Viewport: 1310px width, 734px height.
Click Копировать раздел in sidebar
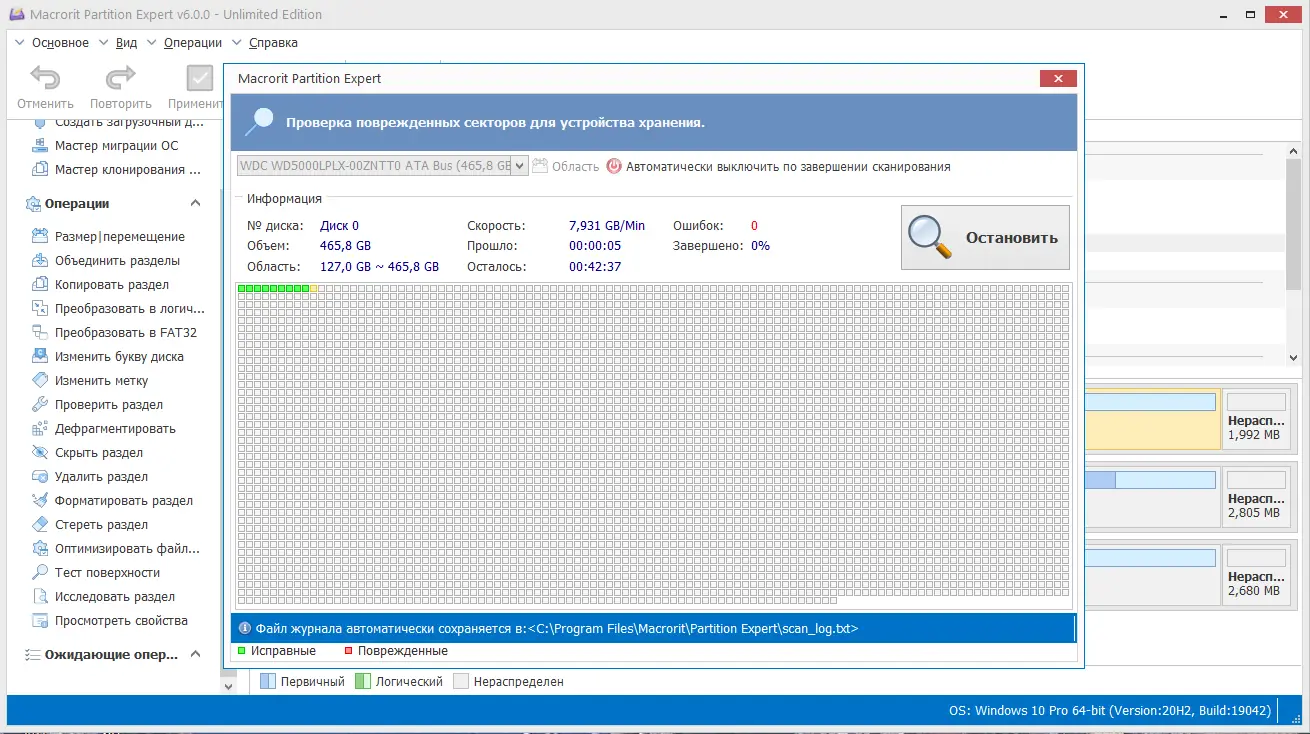click(101, 285)
